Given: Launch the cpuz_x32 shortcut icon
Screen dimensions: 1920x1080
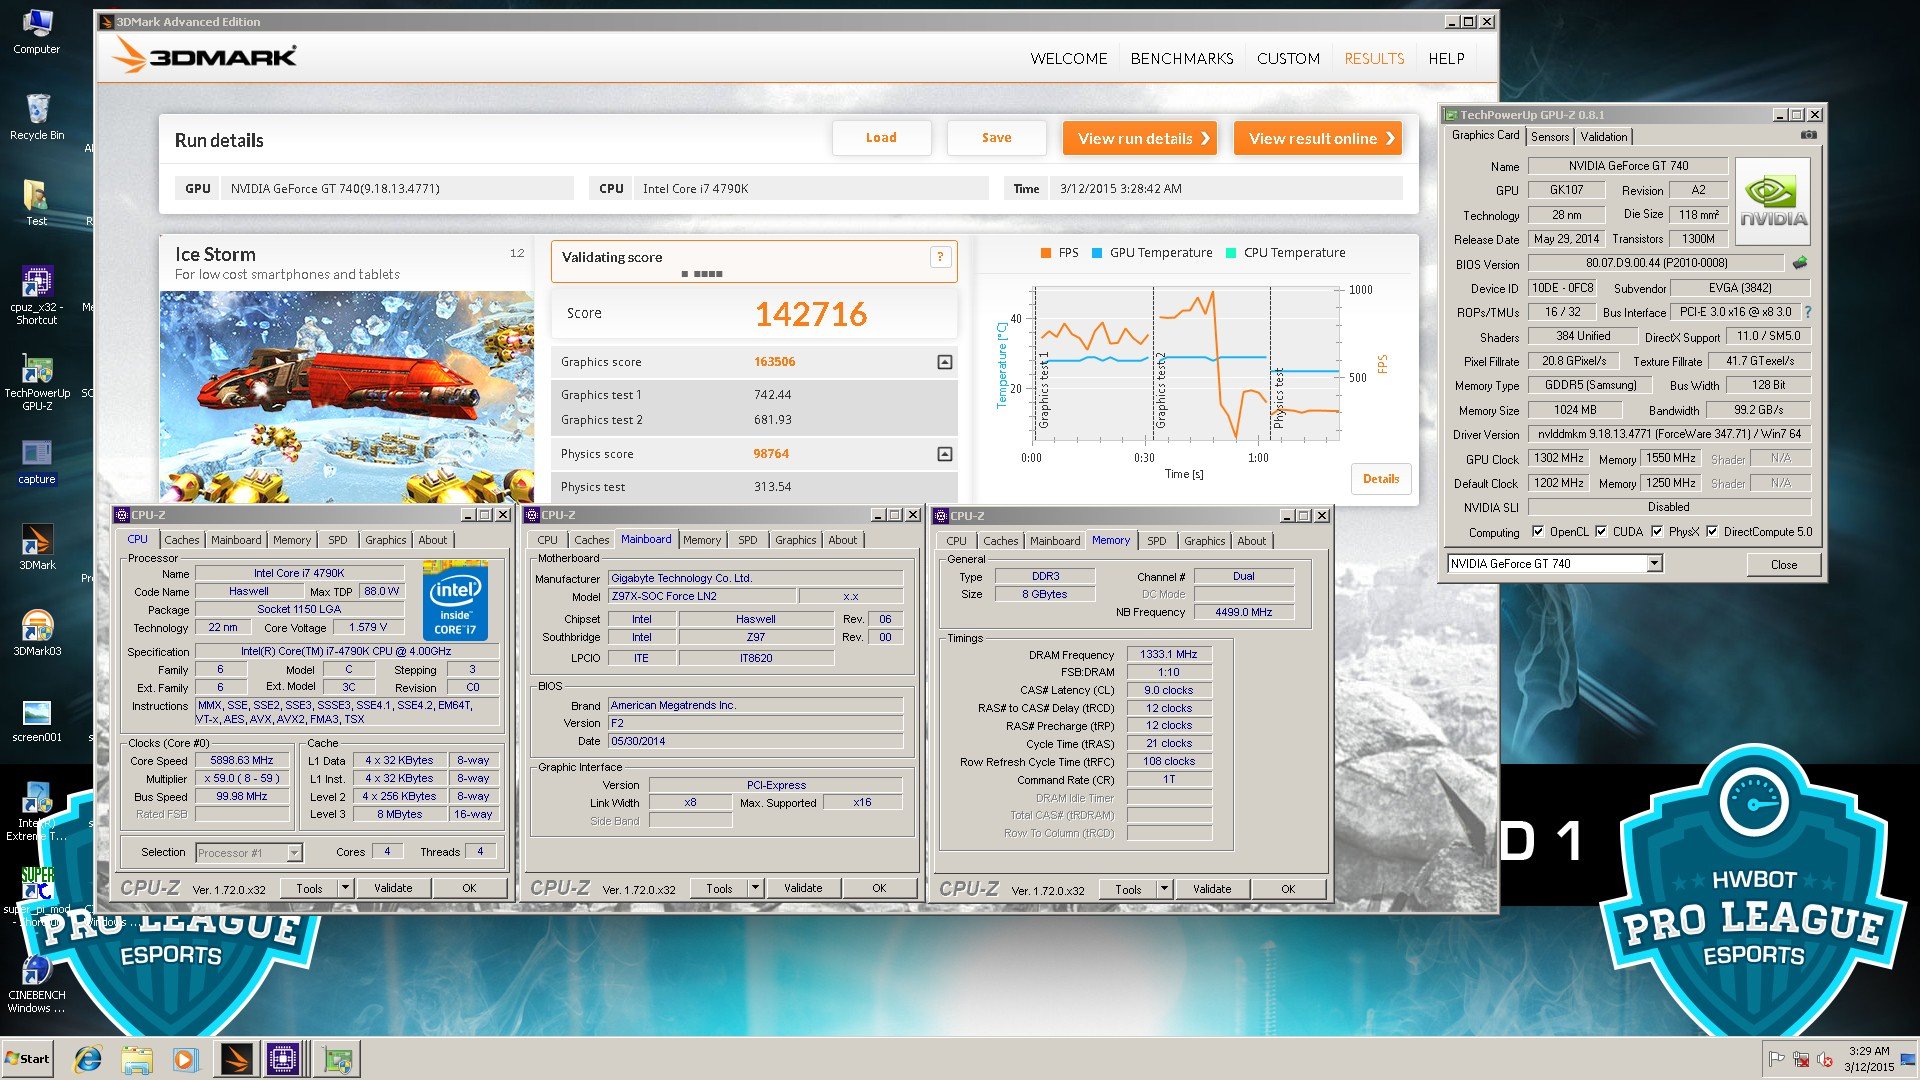Looking at the screenshot, I should [x=36, y=296].
